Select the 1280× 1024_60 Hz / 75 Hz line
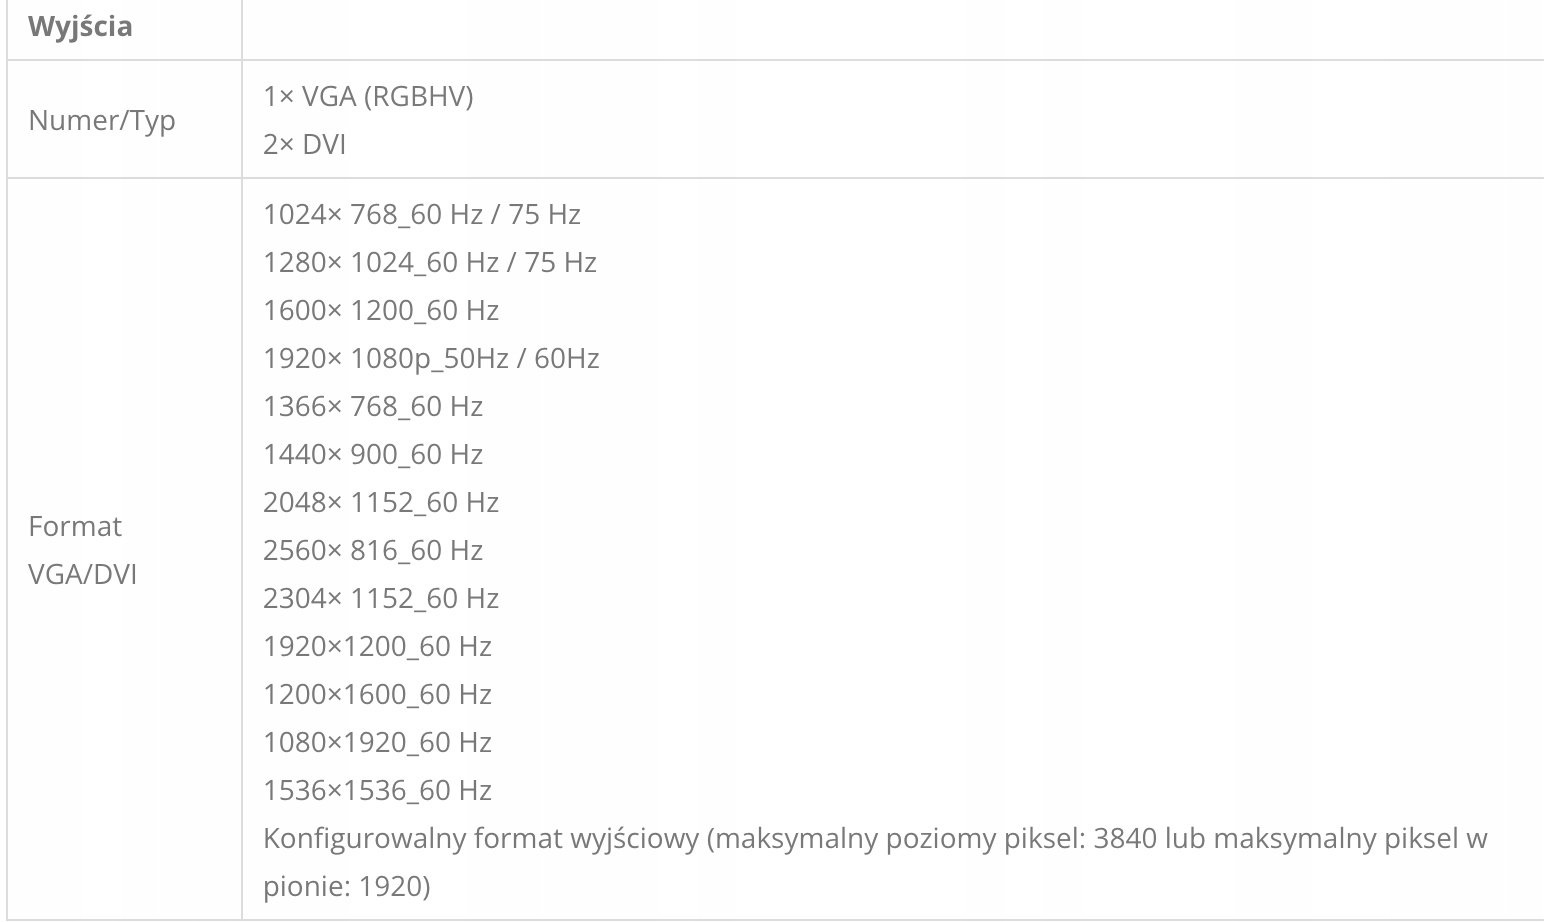This screenshot has width=1544, height=922. (x=429, y=262)
